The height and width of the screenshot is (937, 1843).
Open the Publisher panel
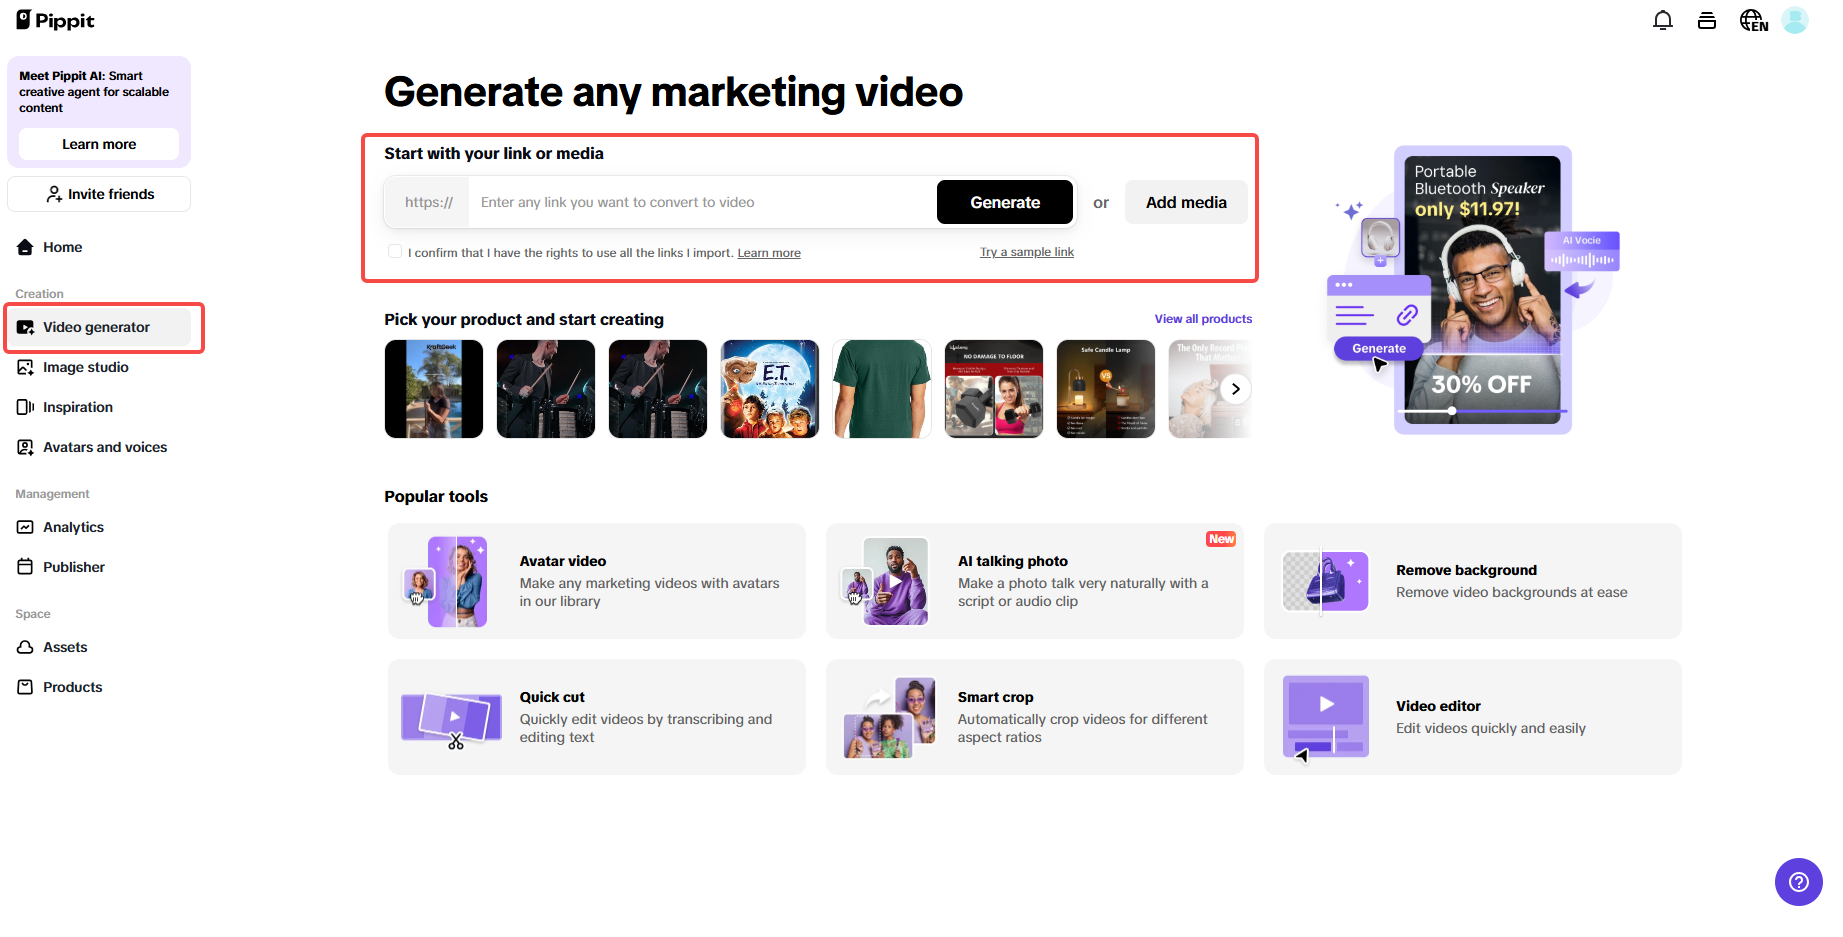(x=72, y=566)
